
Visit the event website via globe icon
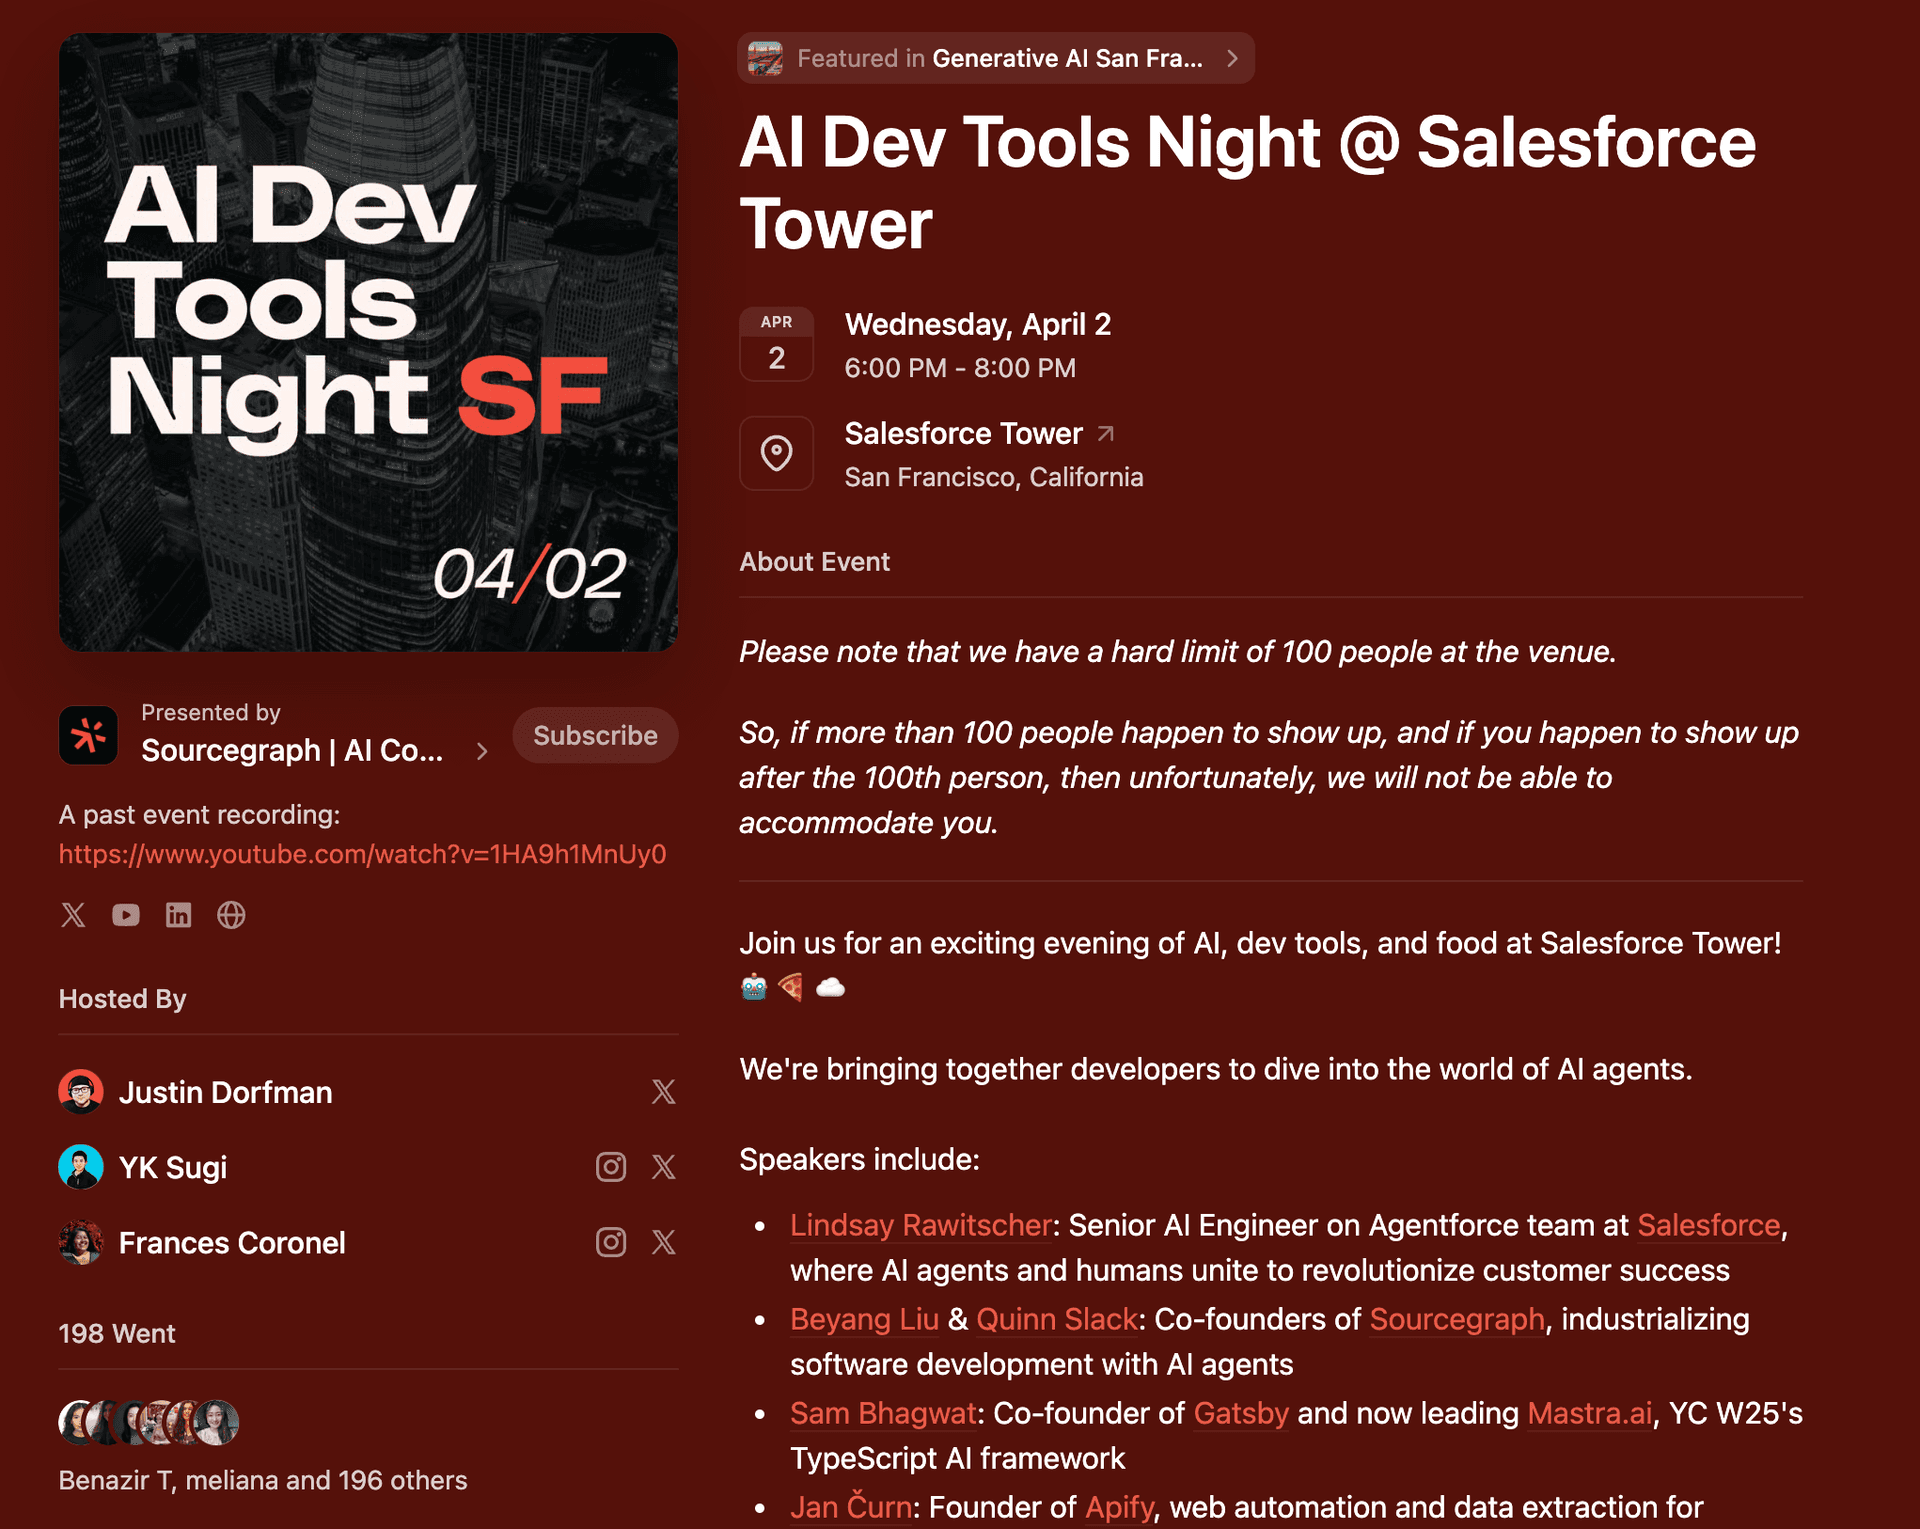231,914
